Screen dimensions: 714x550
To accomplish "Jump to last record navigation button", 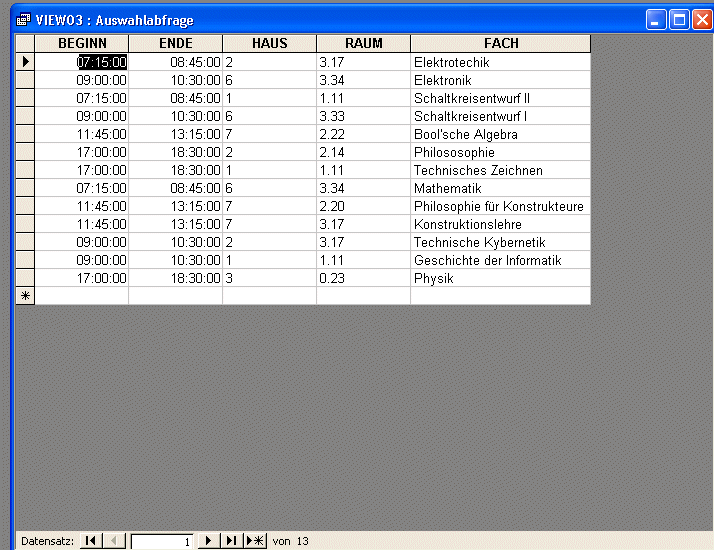I will coord(232,541).
